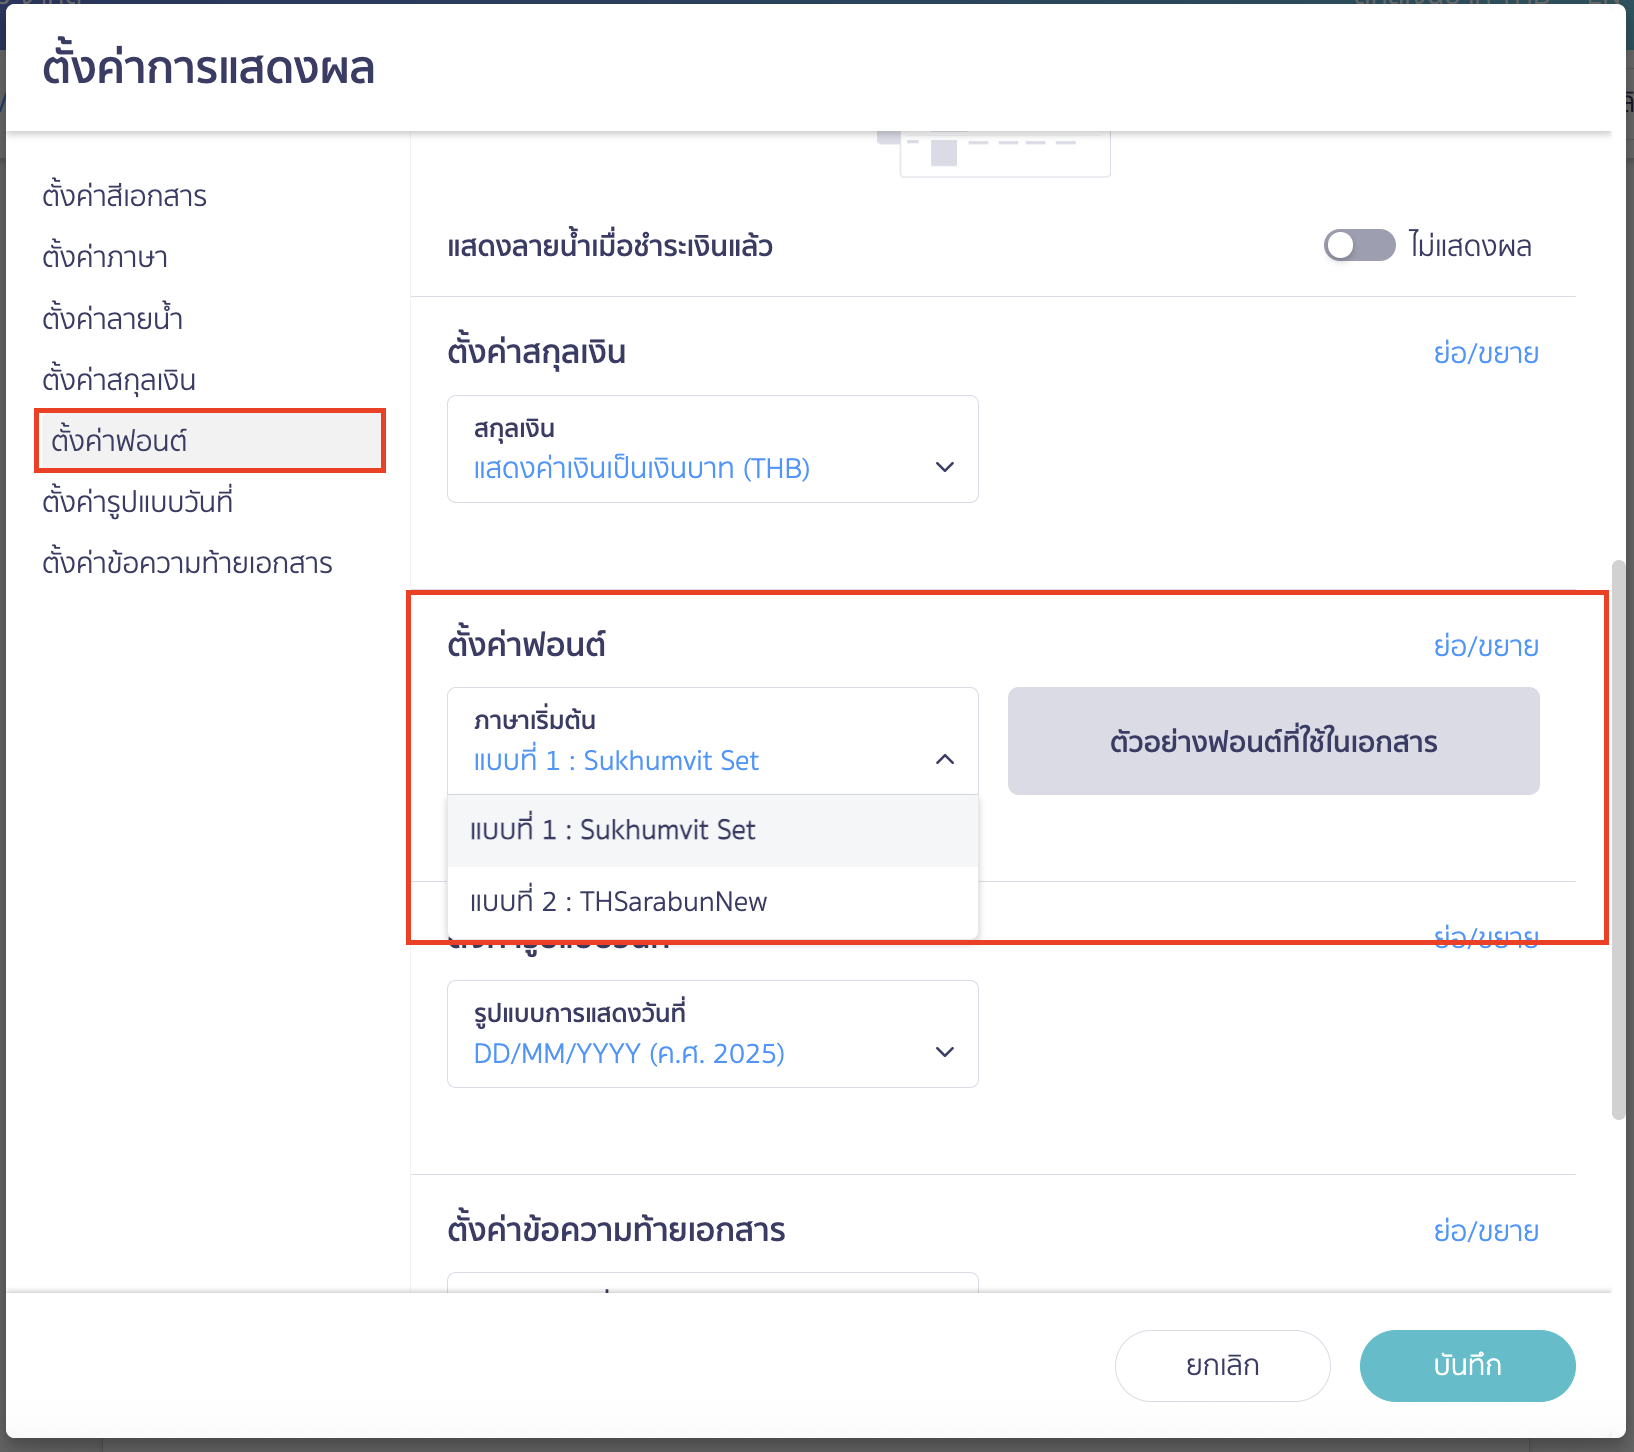The image size is (1634, 1452).
Task: Collapse the document footer text section
Action: (1486, 1231)
